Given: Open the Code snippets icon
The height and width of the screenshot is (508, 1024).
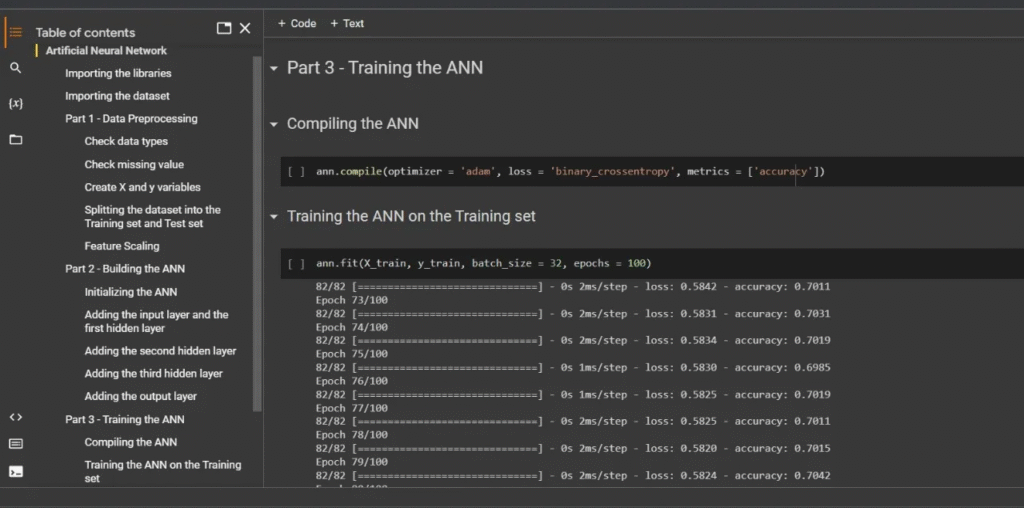Looking at the screenshot, I should 15,417.
